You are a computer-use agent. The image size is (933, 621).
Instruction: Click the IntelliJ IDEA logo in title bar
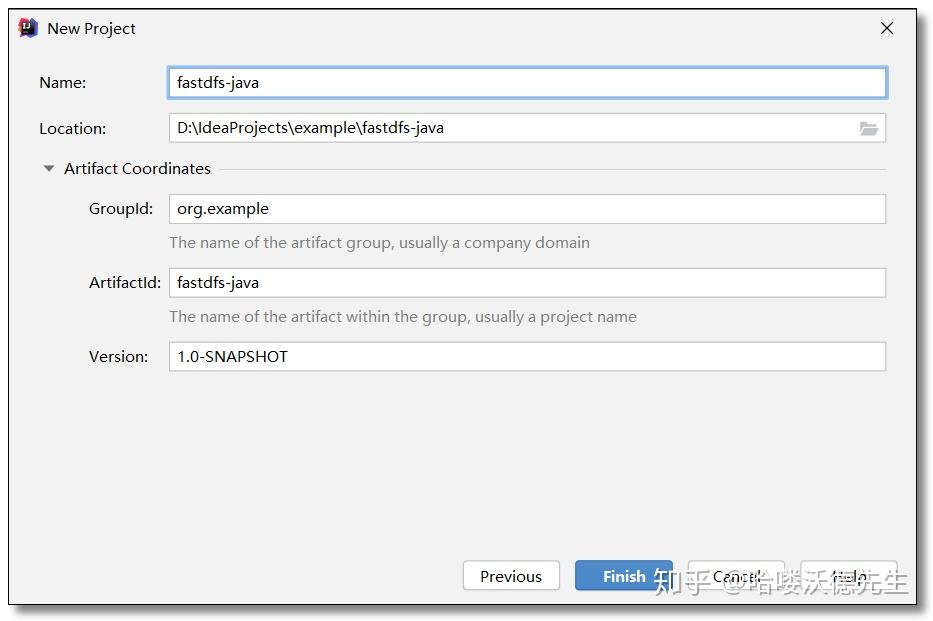[29, 28]
